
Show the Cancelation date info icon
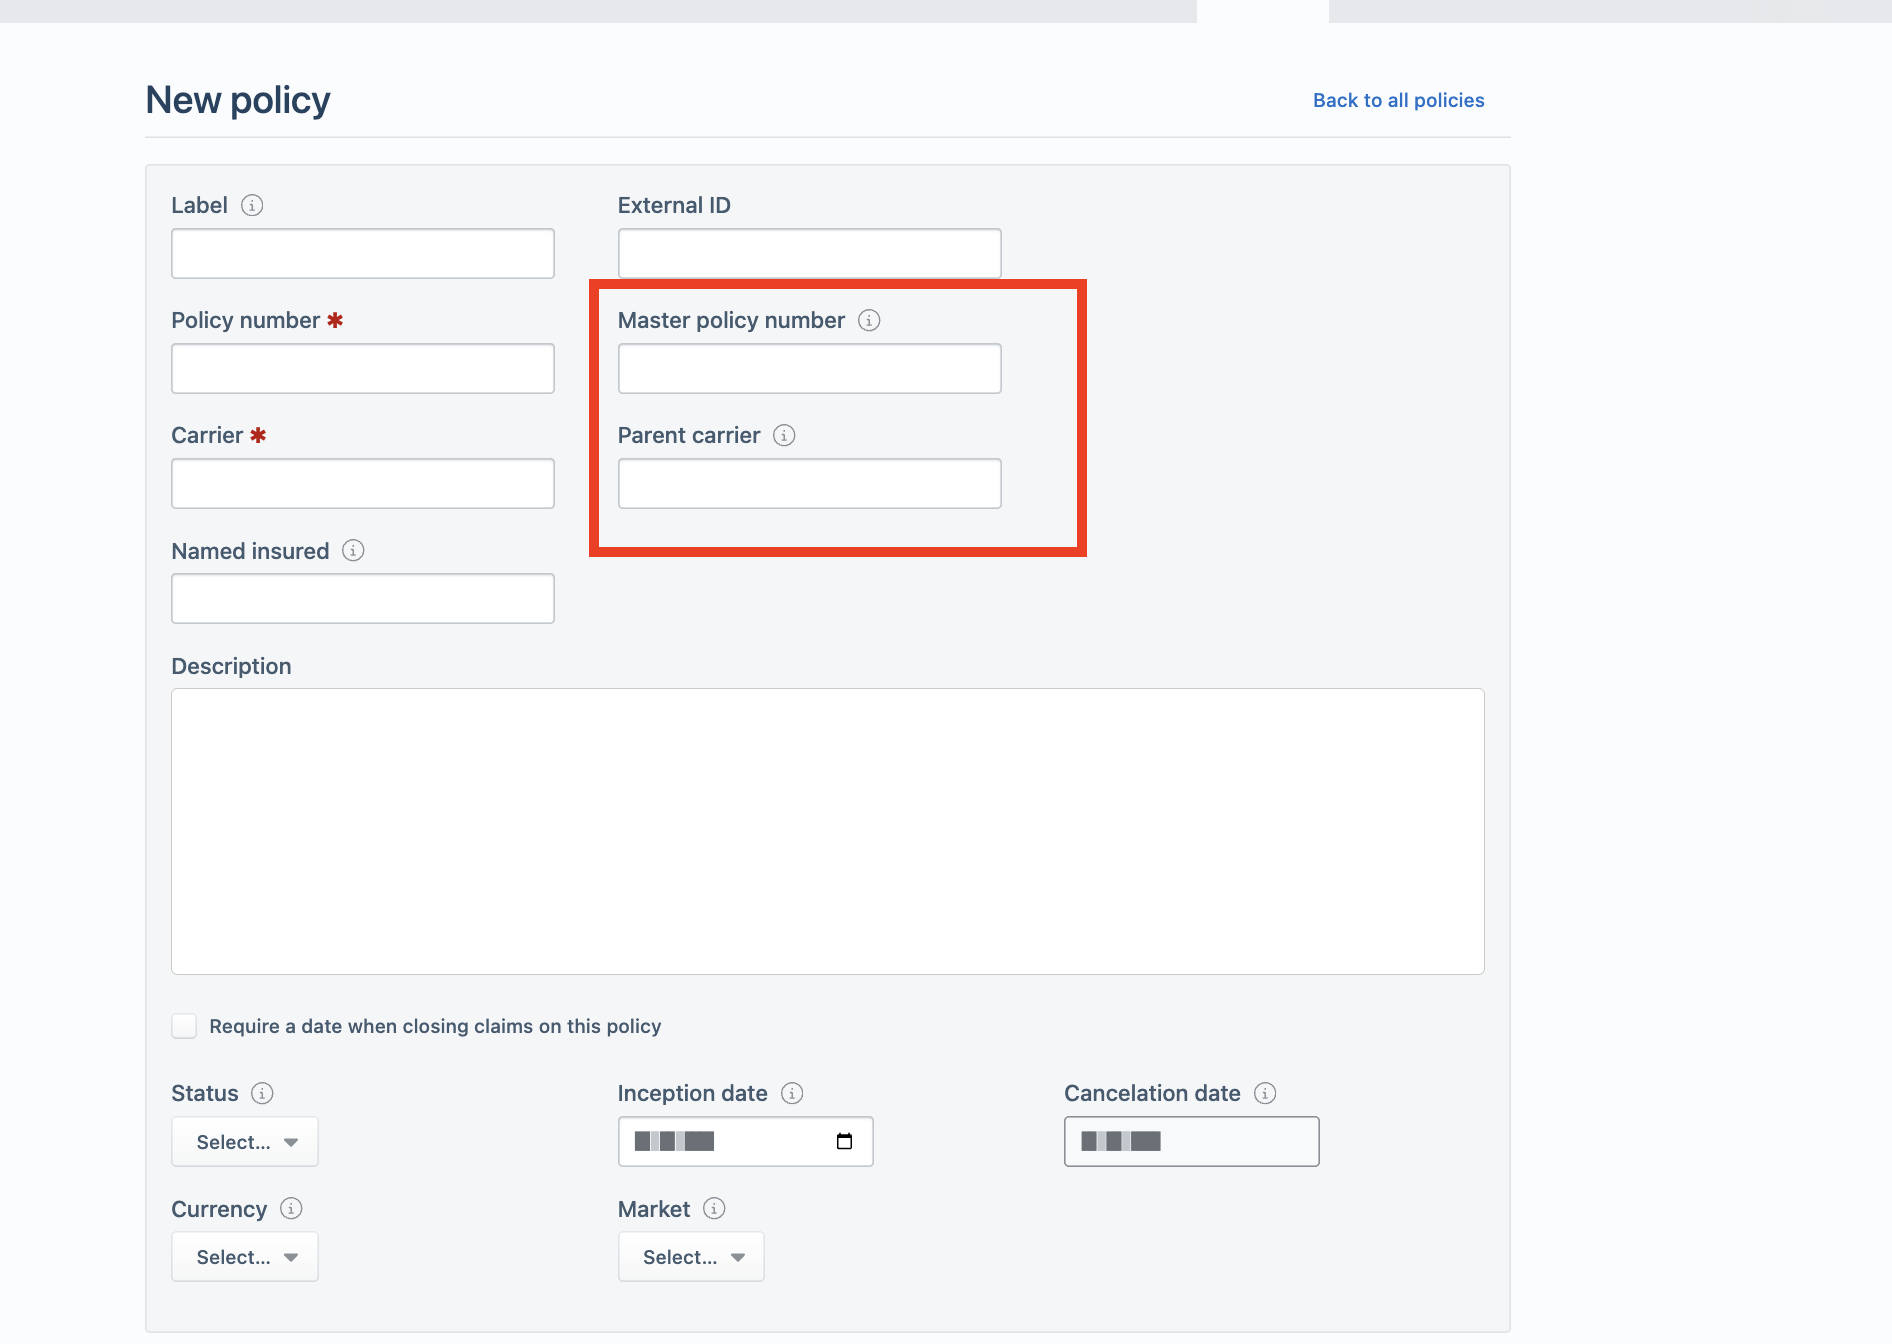pyautogui.click(x=1265, y=1093)
